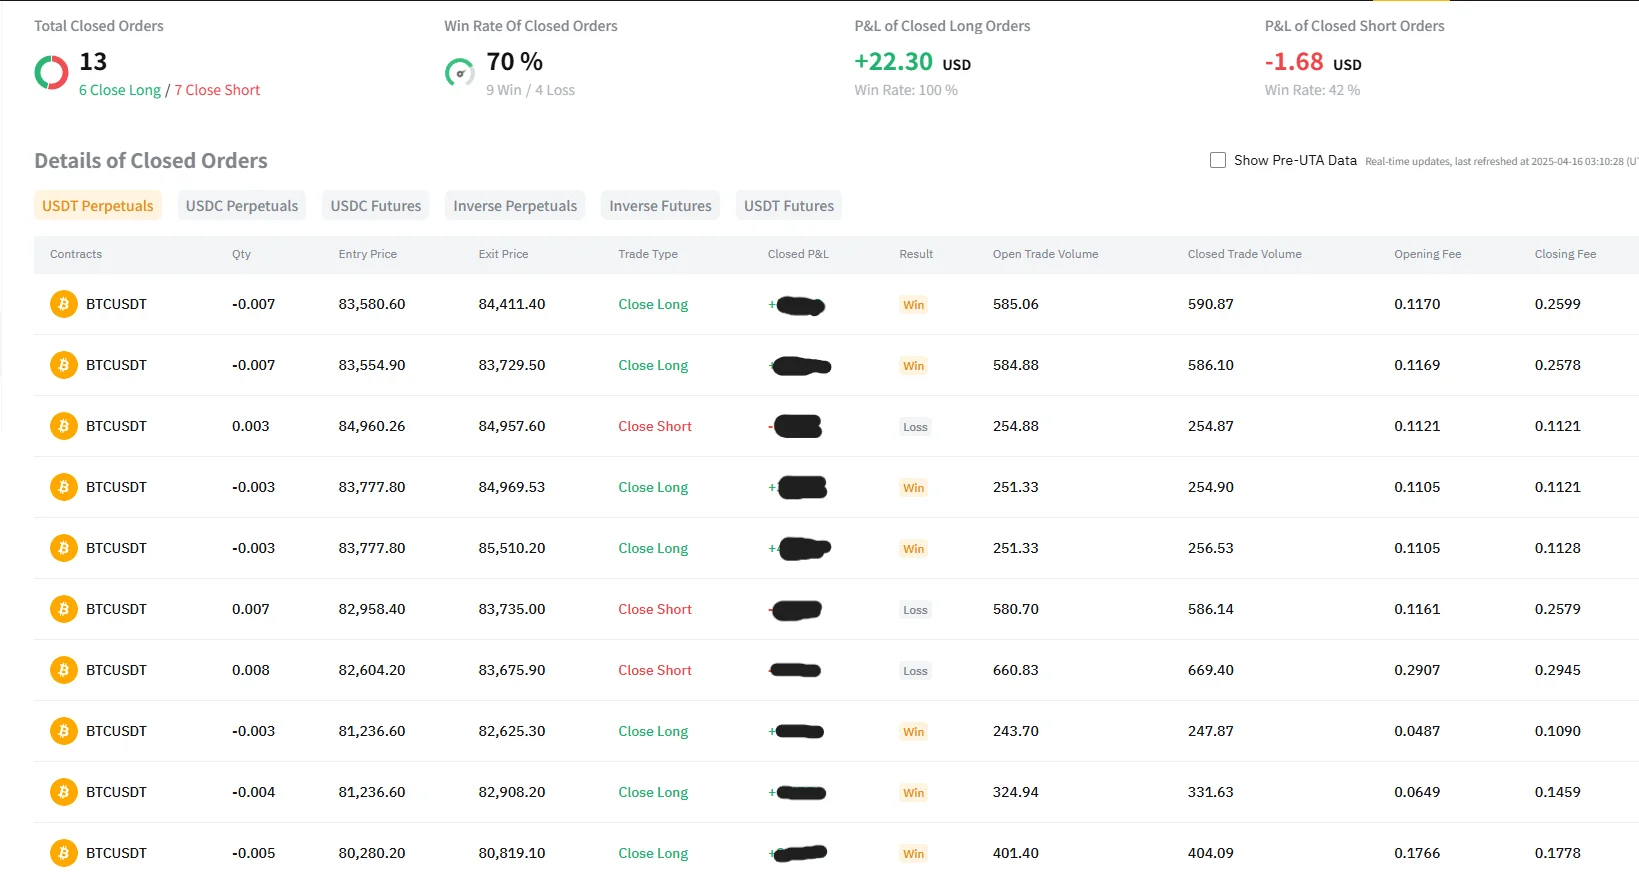Select the USDT Futures tab
Viewport: 1639px width, 877px height.
[x=789, y=206]
